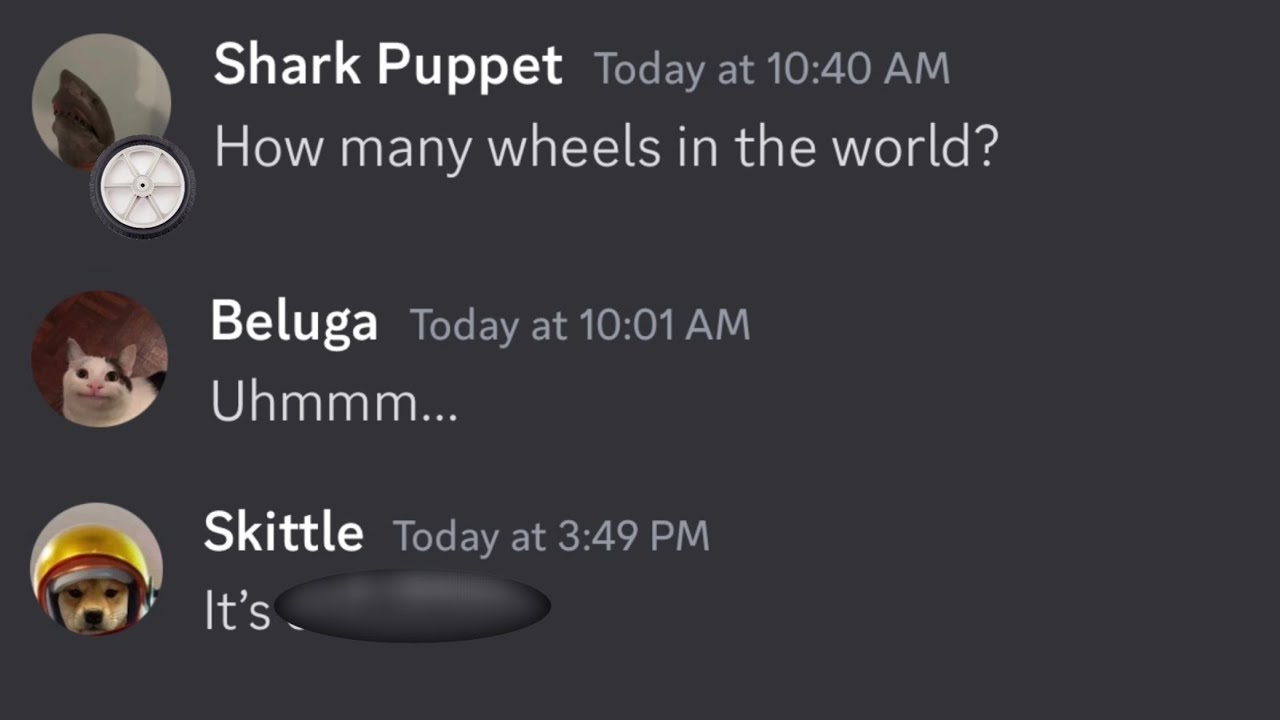1280x720 pixels.
Task: Click the "It's" text in Skittle's message
Action: tap(237, 610)
